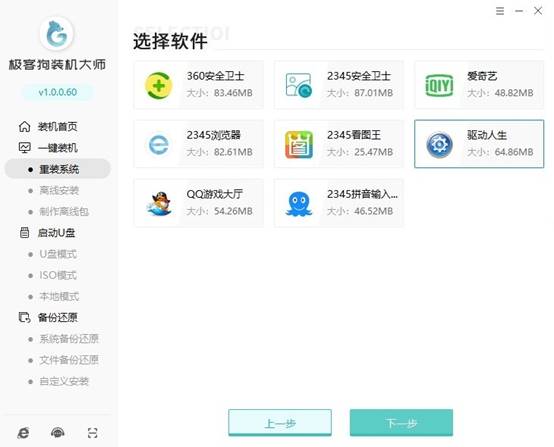Click the 360安全卫士 green shield icon
Image resolution: width=554 pixels, height=447 pixels.
pyautogui.click(x=159, y=85)
